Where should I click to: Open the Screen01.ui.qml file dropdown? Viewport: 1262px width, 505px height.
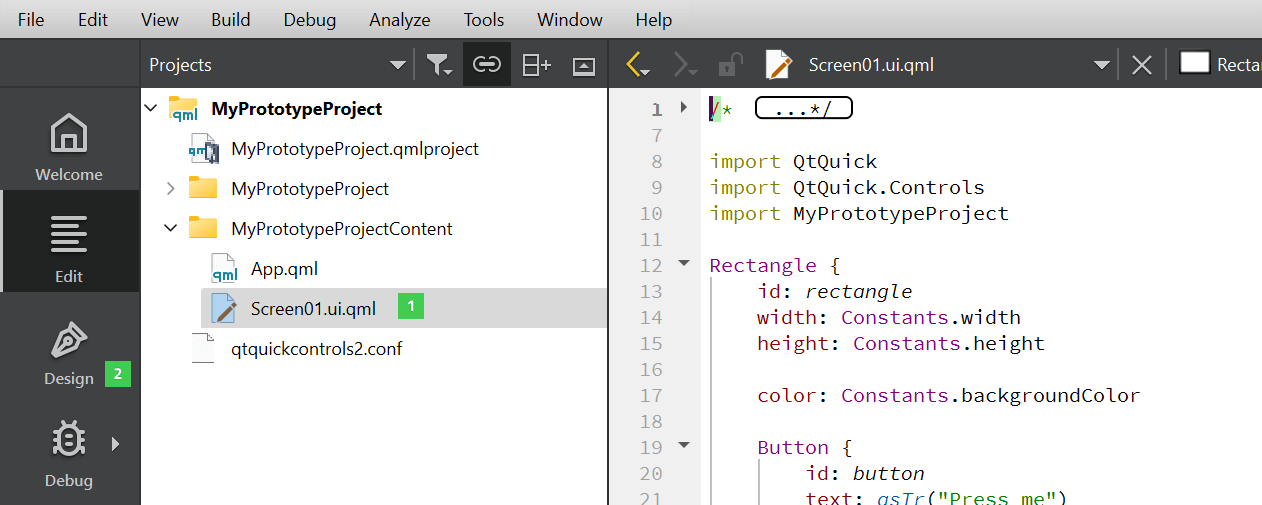coord(1101,65)
